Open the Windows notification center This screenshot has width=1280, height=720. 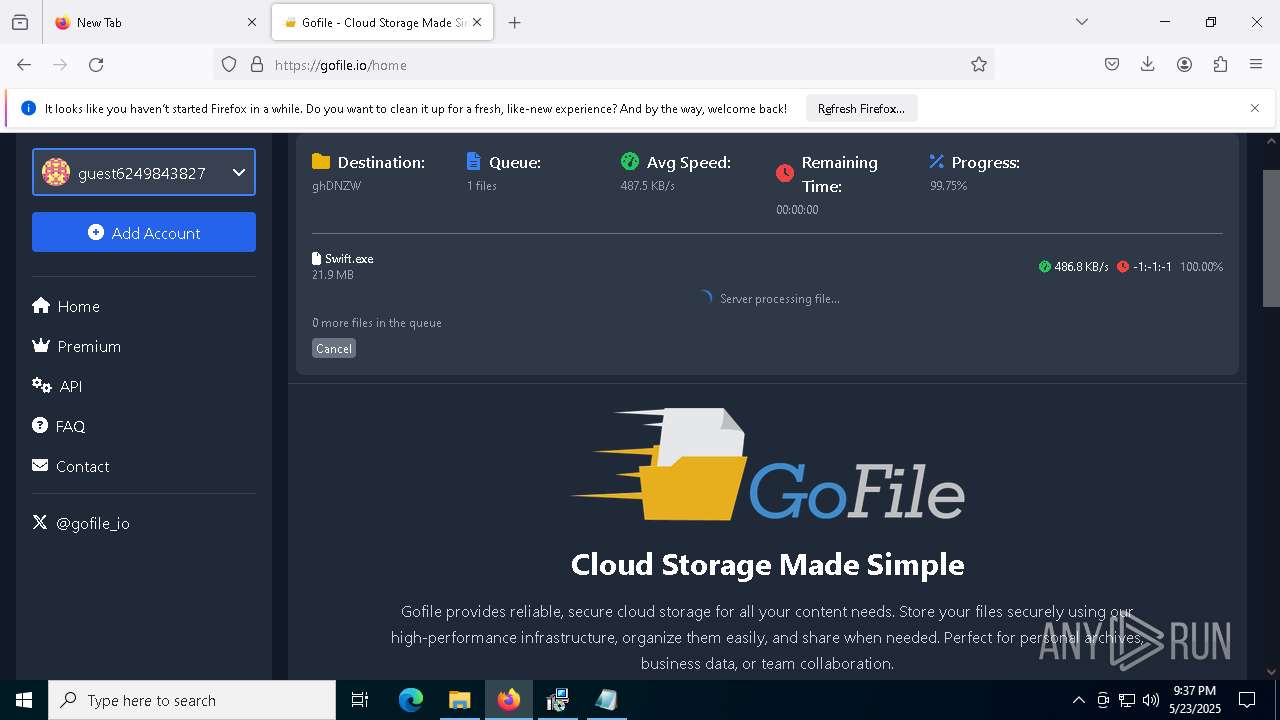1247,700
